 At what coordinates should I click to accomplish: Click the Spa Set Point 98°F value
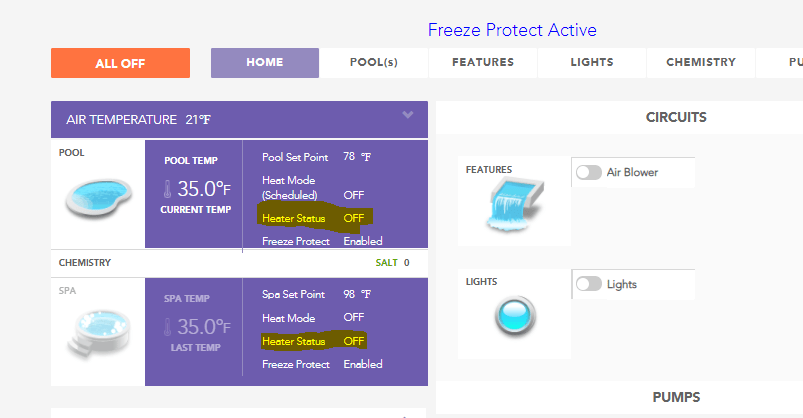coord(357,294)
